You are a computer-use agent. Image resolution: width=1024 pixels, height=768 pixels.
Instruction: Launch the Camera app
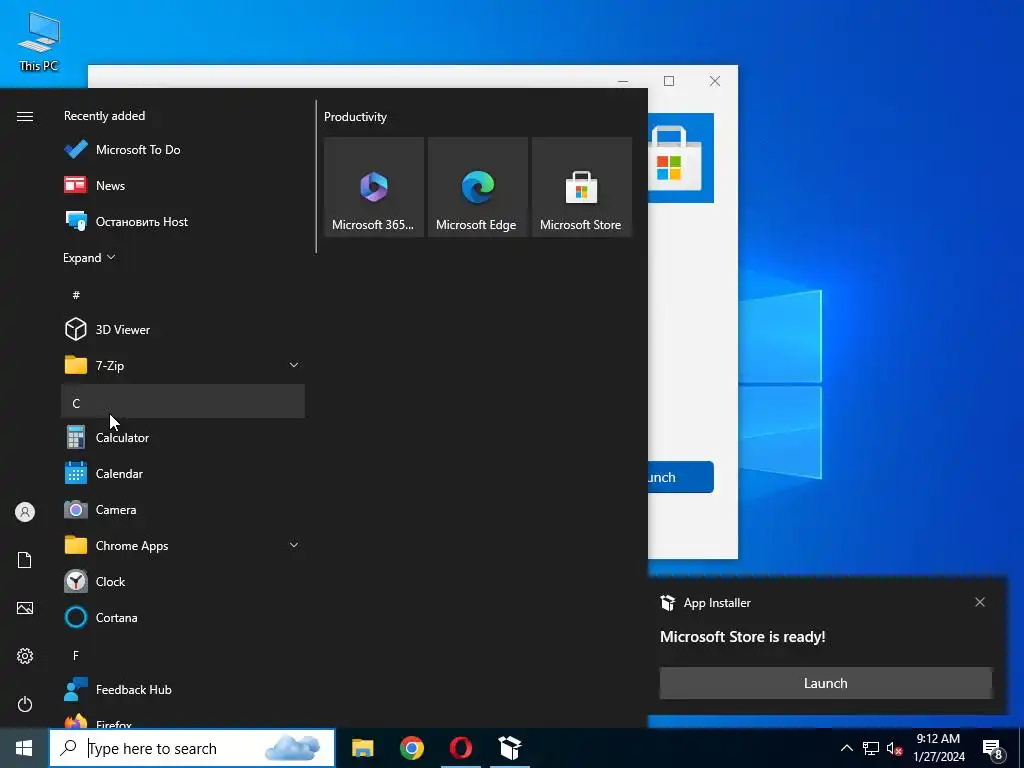click(x=183, y=509)
